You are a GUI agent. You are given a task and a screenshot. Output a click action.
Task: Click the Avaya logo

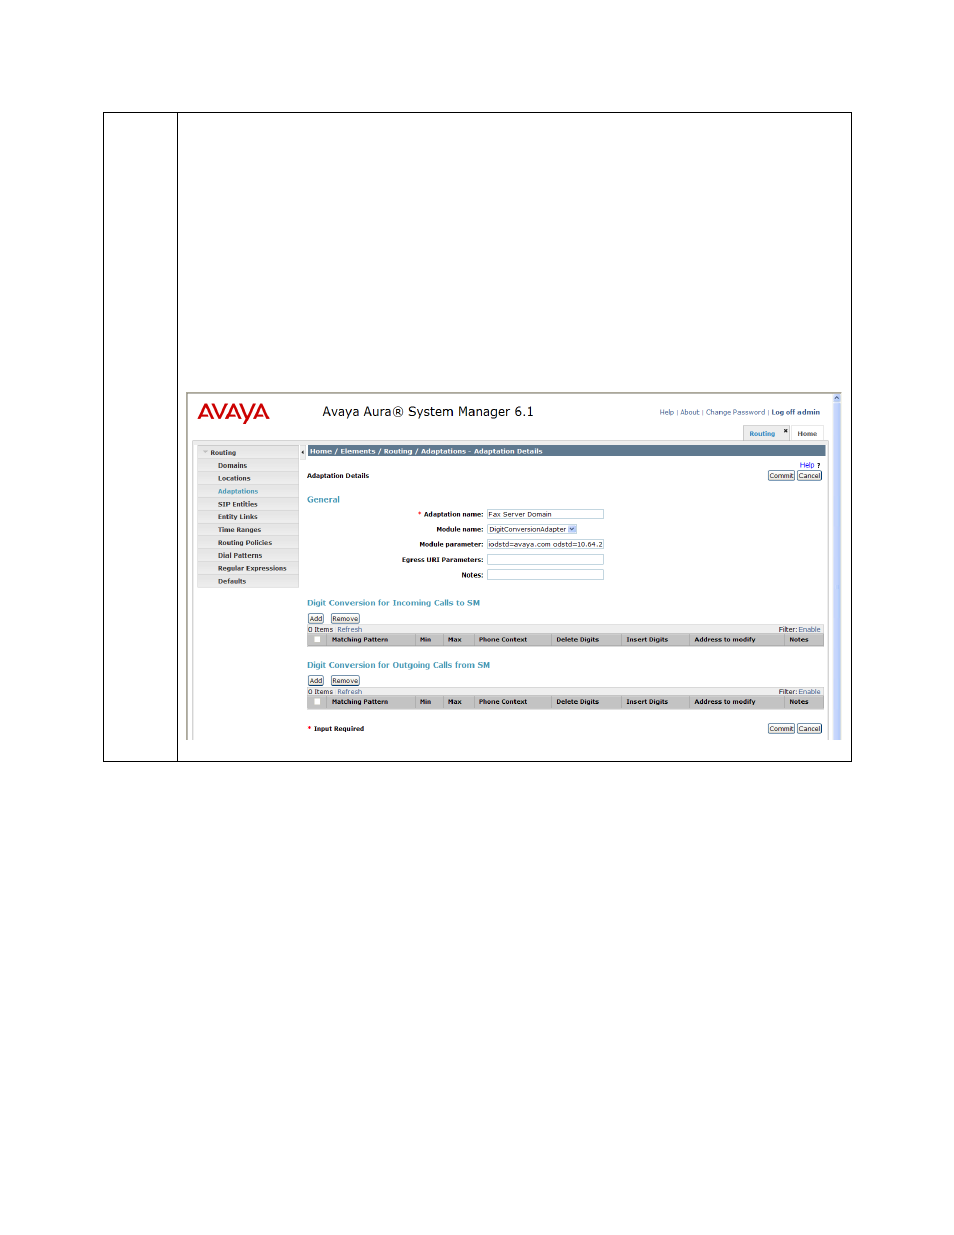(233, 413)
